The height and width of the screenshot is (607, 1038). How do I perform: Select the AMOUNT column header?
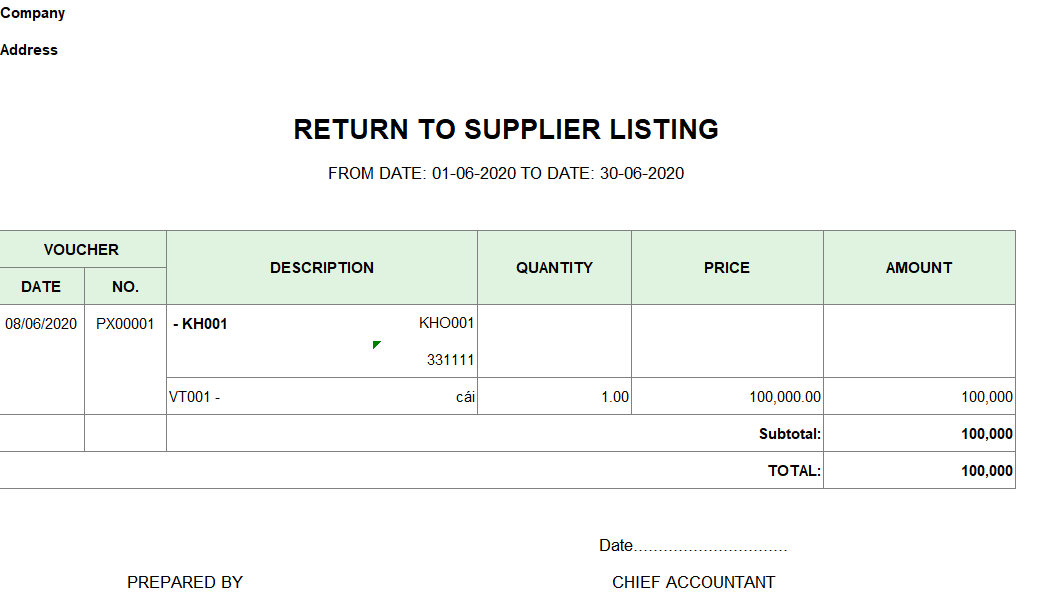pyautogui.click(x=920, y=267)
